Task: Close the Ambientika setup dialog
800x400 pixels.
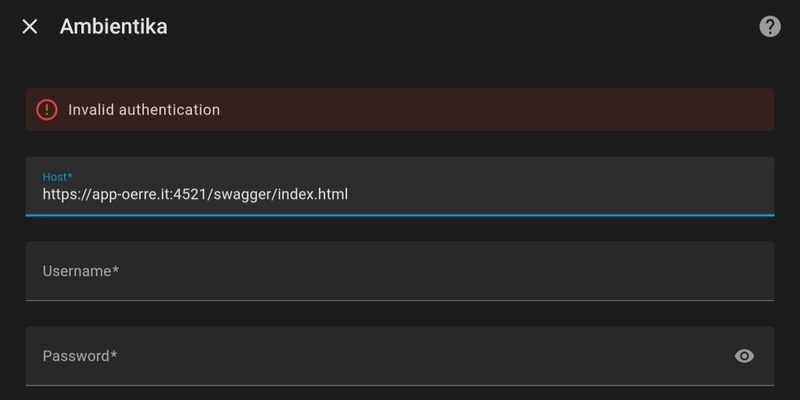Action: pyautogui.click(x=30, y=27)
